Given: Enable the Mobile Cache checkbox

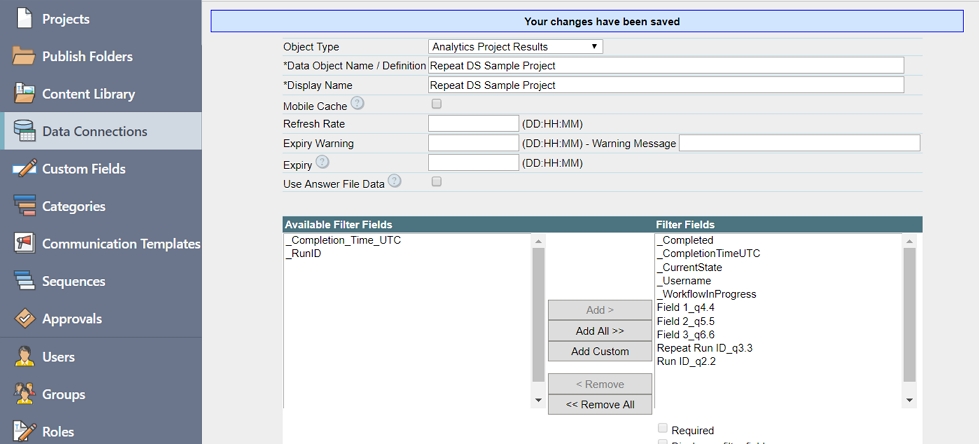Looking at the screenshot, I should [x=436, y=104].
